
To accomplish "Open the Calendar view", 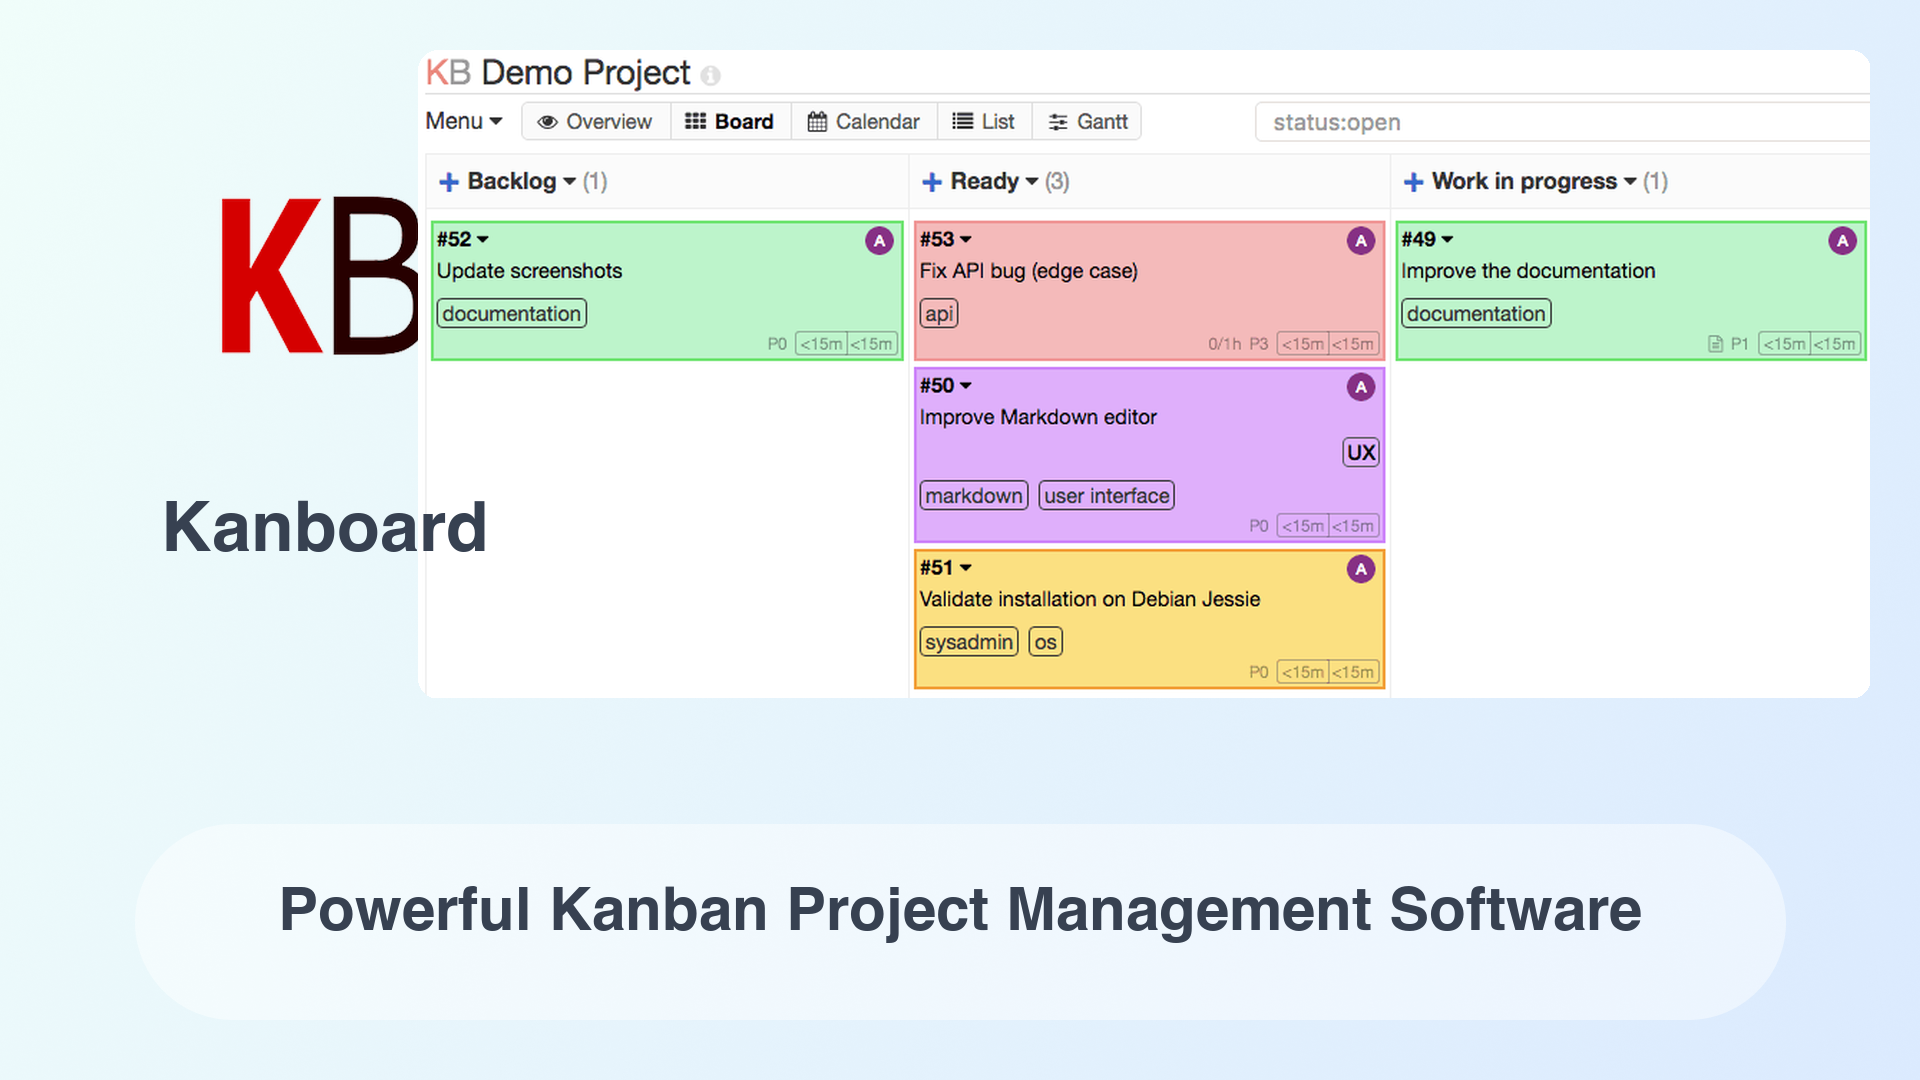I will pyautogui.click(x=864, y=122).
